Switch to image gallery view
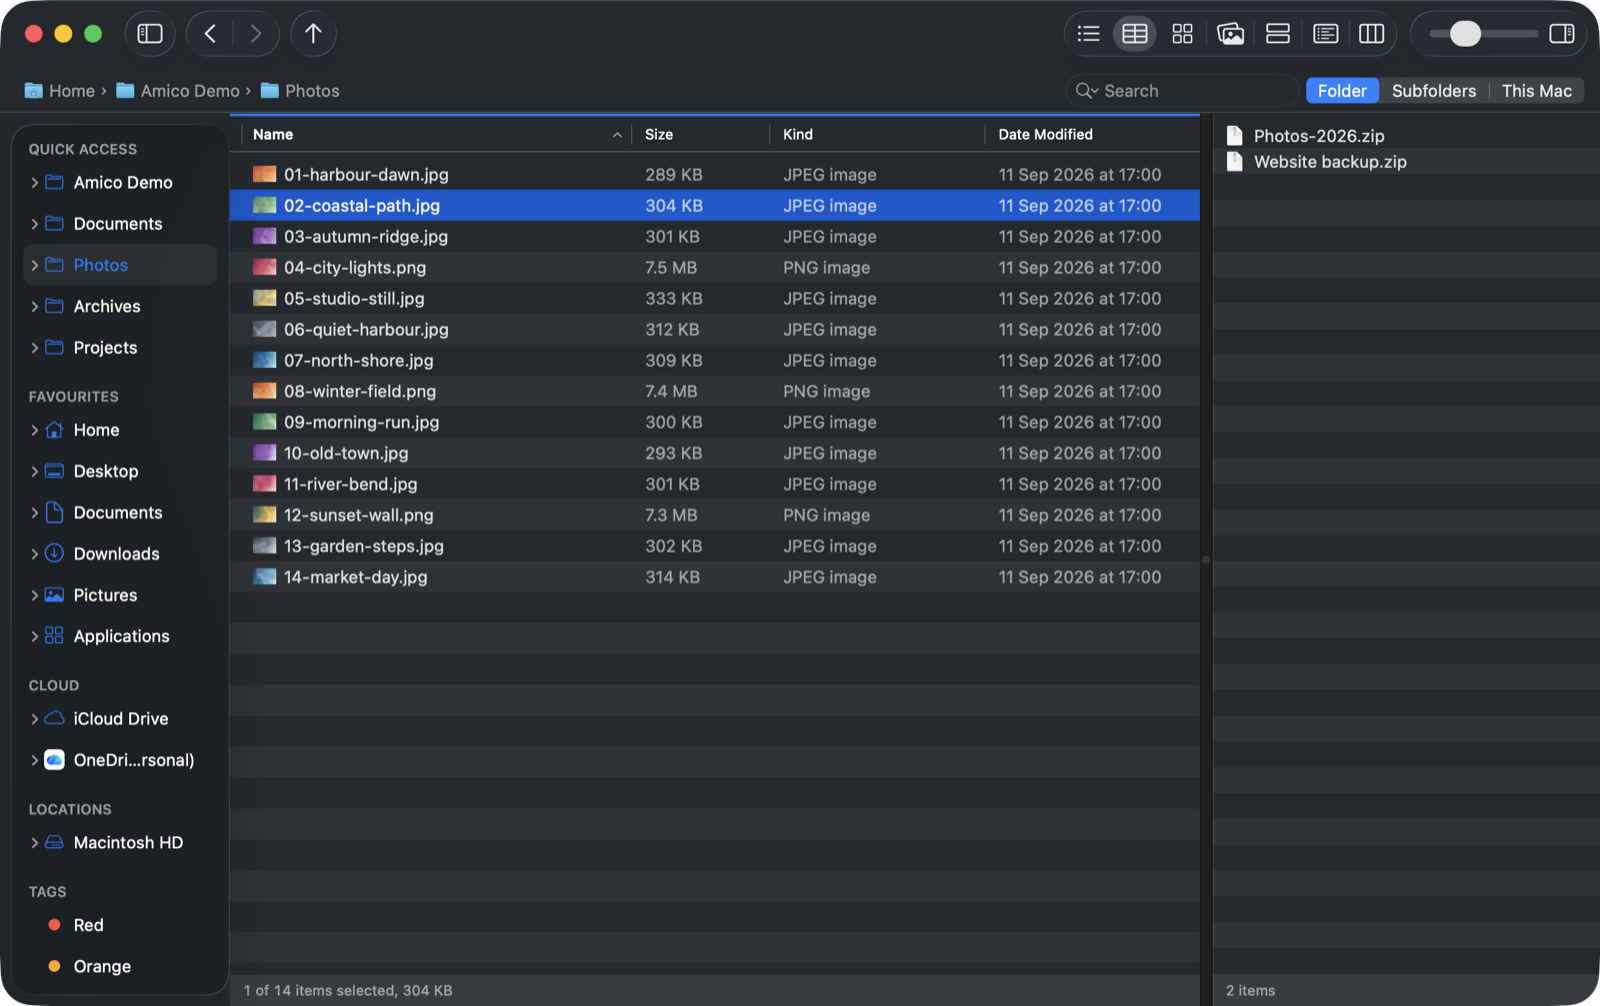1600x1006 pixels. point(1230,34)
